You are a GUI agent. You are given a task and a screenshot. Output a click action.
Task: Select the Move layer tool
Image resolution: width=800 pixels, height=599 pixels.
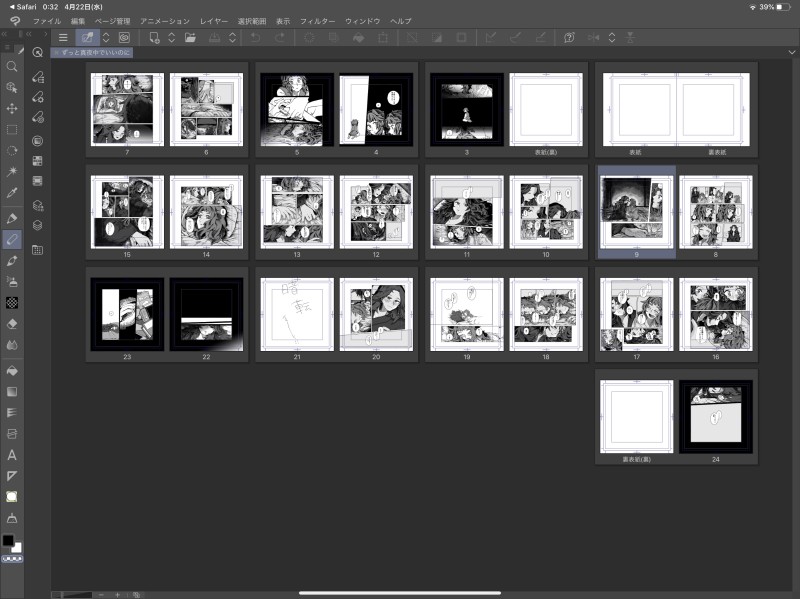point(12,109)
